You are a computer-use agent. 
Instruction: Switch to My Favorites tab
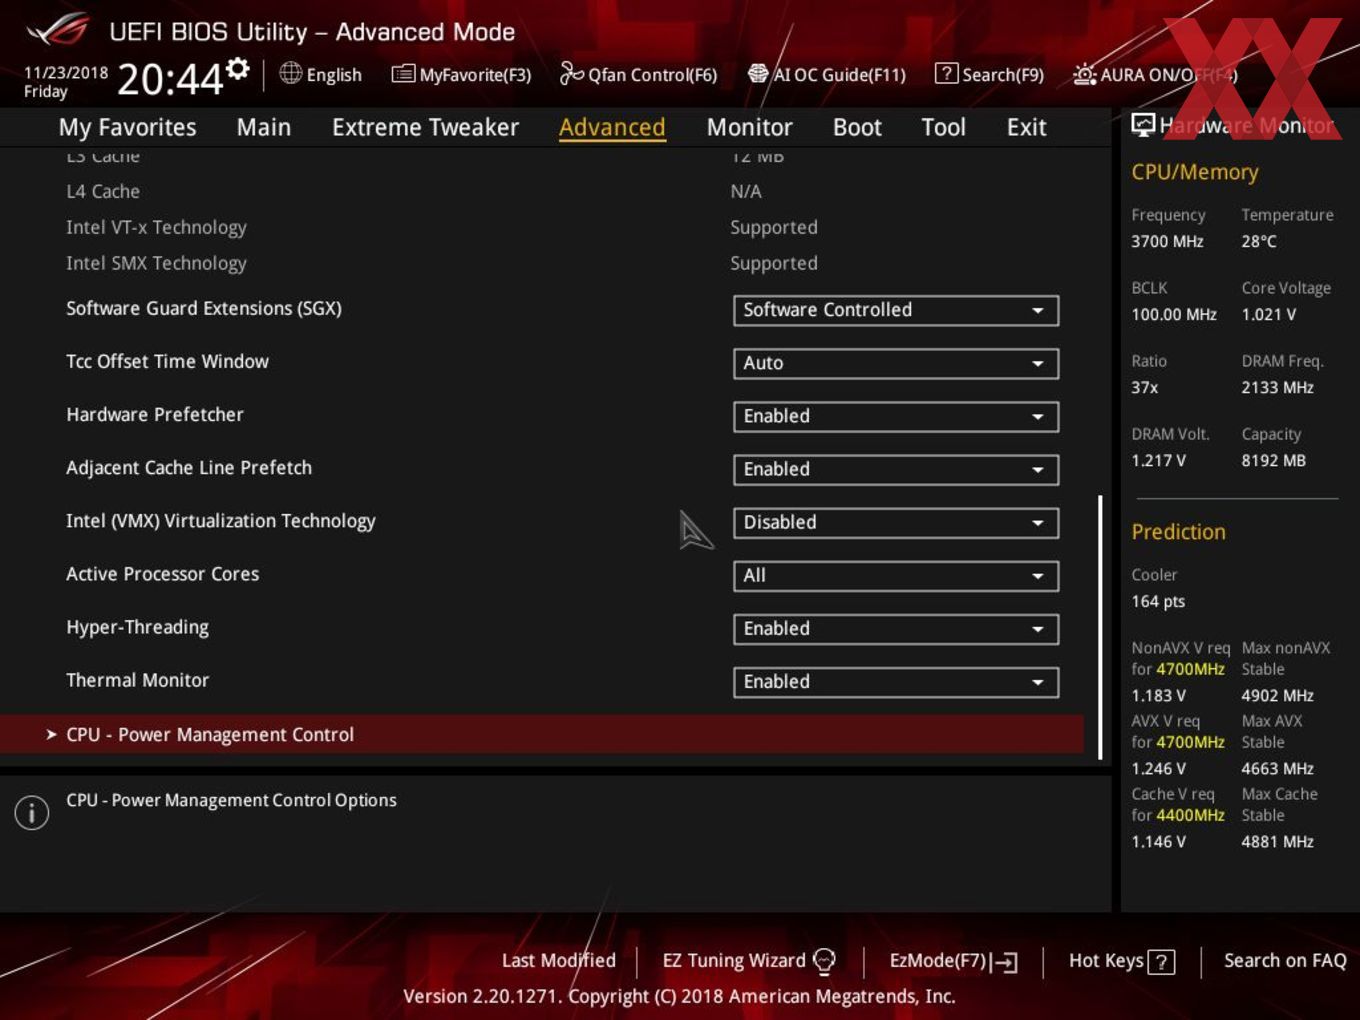pyautogui.click(x=127, y=127)
